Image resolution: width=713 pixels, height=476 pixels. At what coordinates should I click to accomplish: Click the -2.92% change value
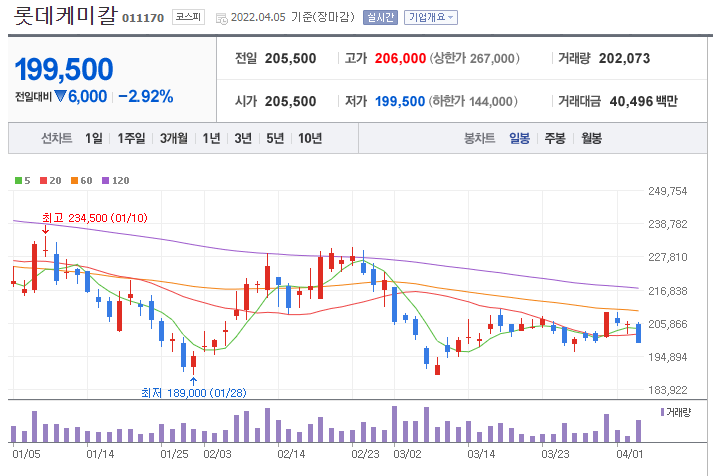click(146, 96)
